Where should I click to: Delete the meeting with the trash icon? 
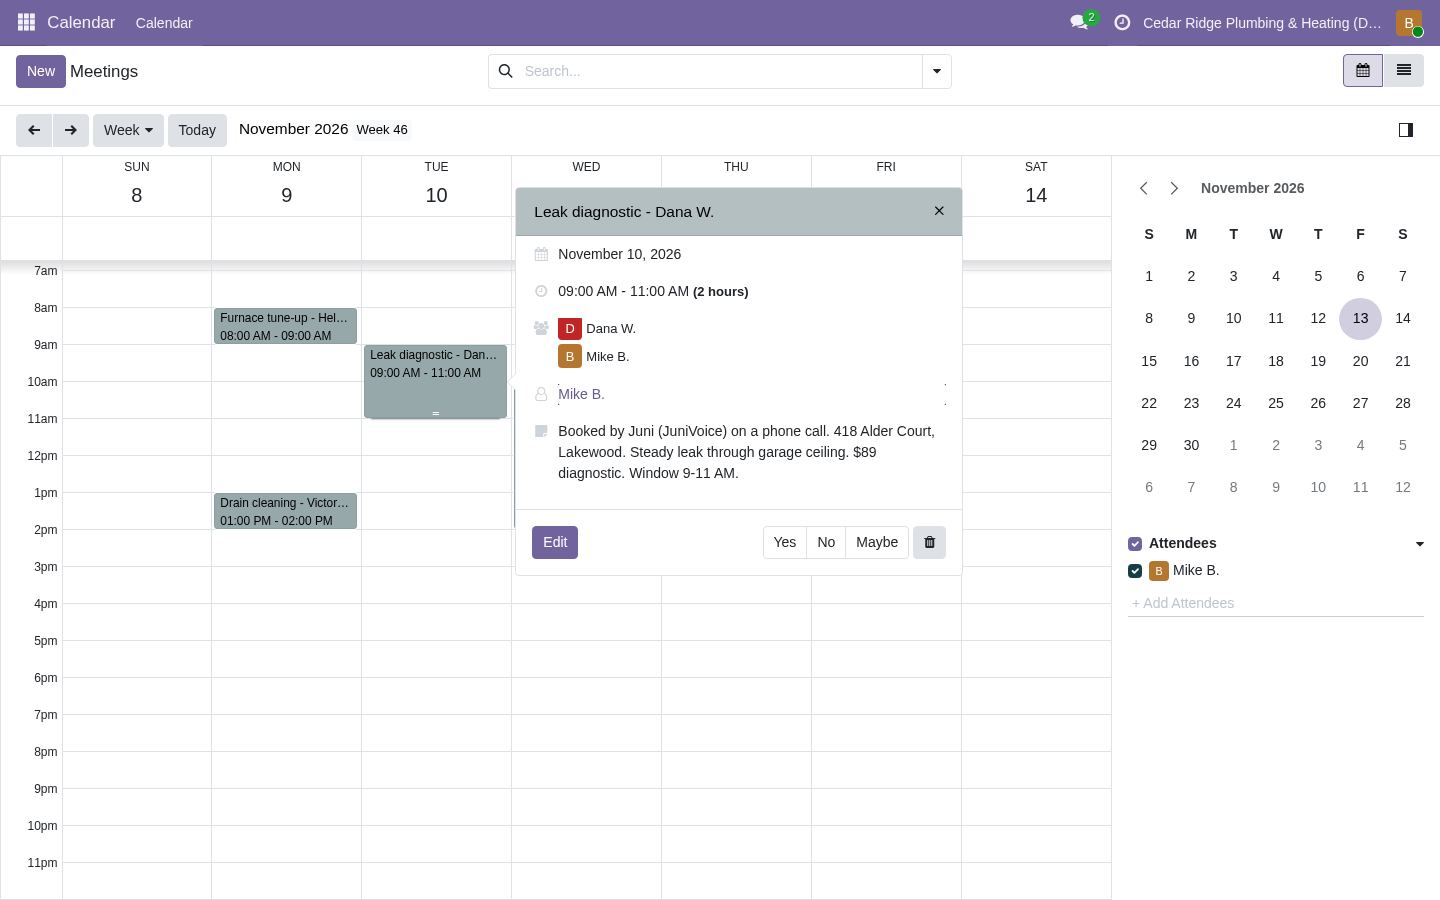(929, 542)
